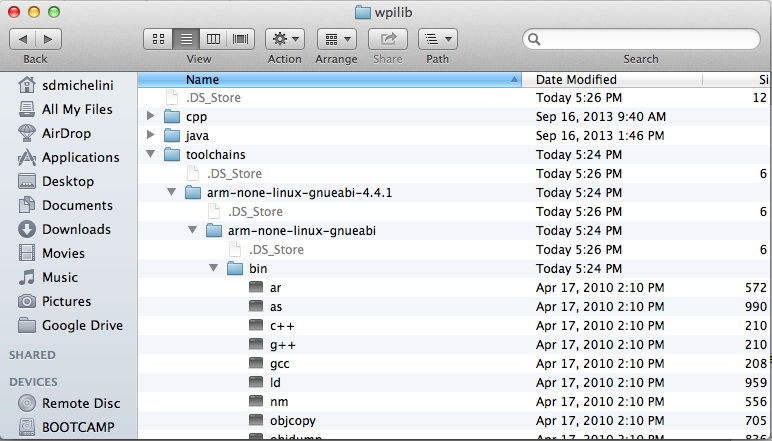Open Remote Disc under Devices

80,403
